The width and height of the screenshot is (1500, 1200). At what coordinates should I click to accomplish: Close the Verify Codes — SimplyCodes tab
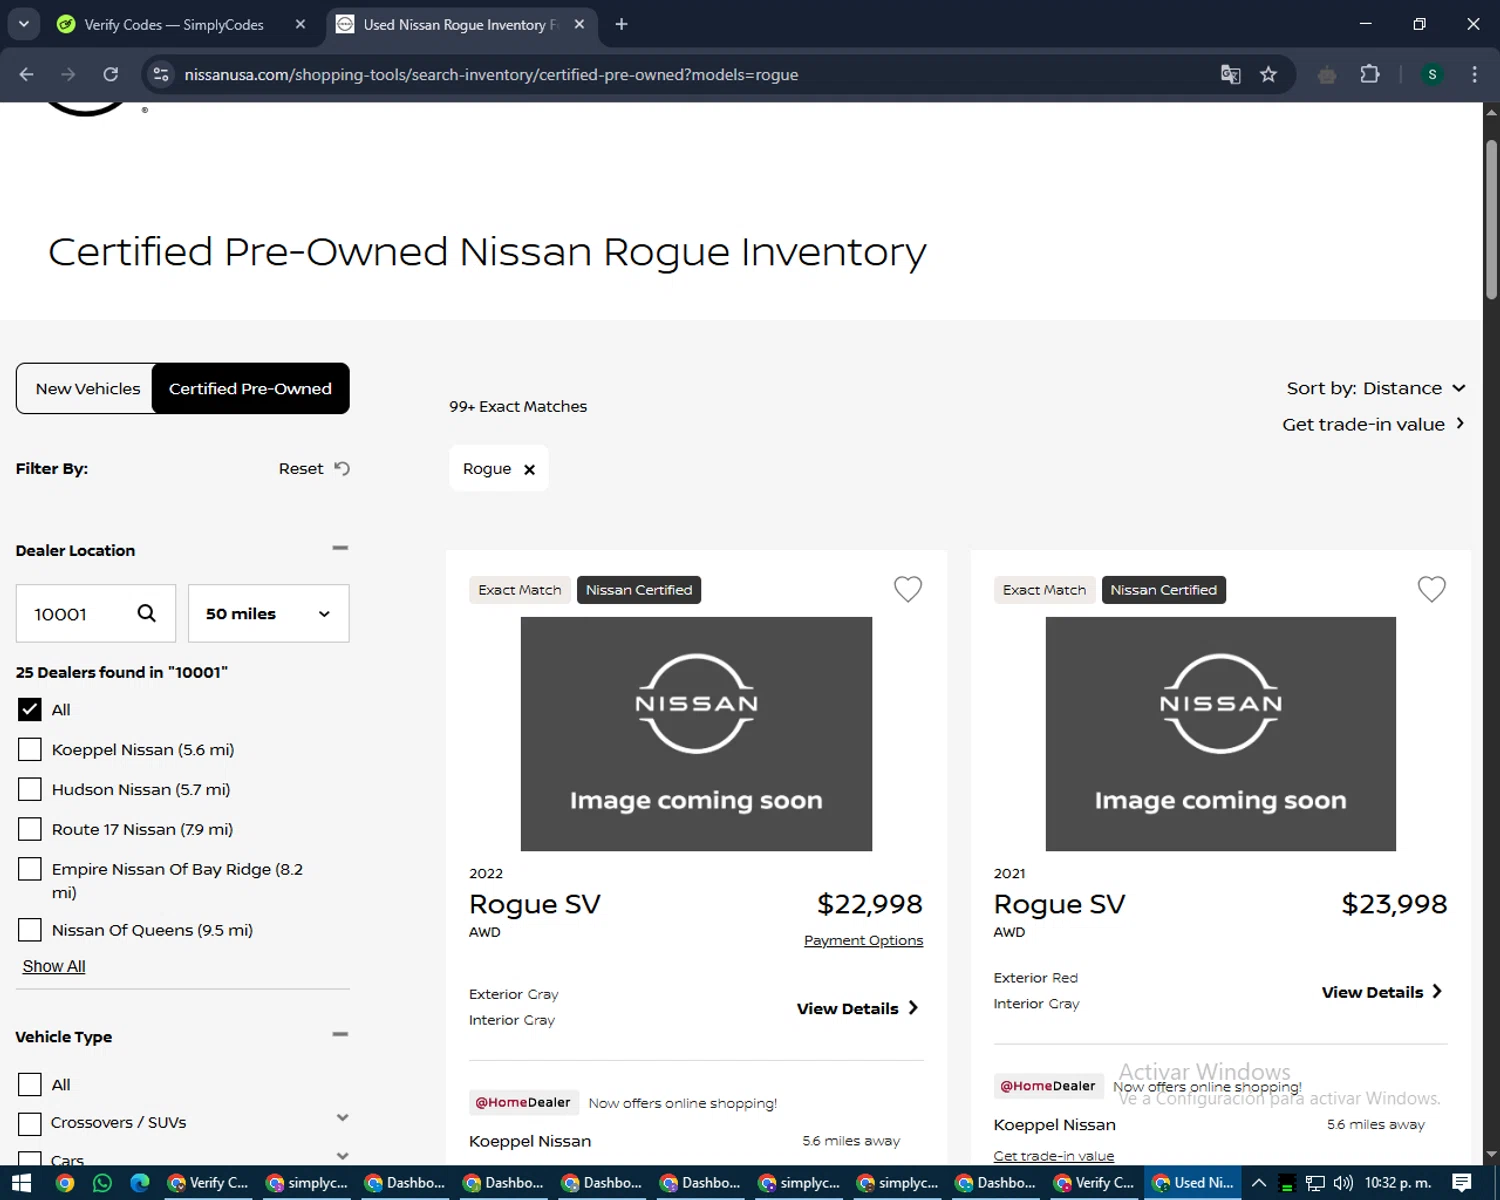coord(300,24)
